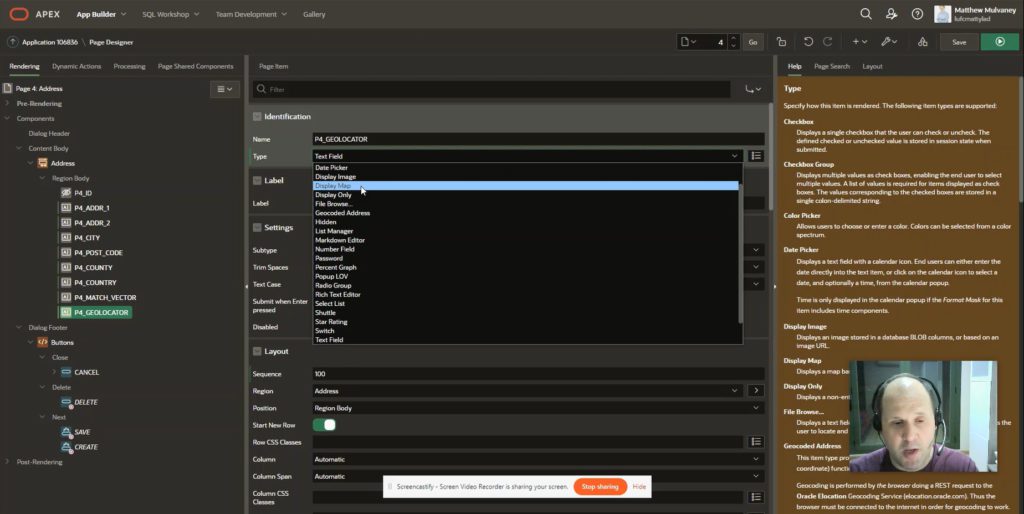Open the search magnifier in top bar
1024x514 pixels.
[x=865, y=14]
